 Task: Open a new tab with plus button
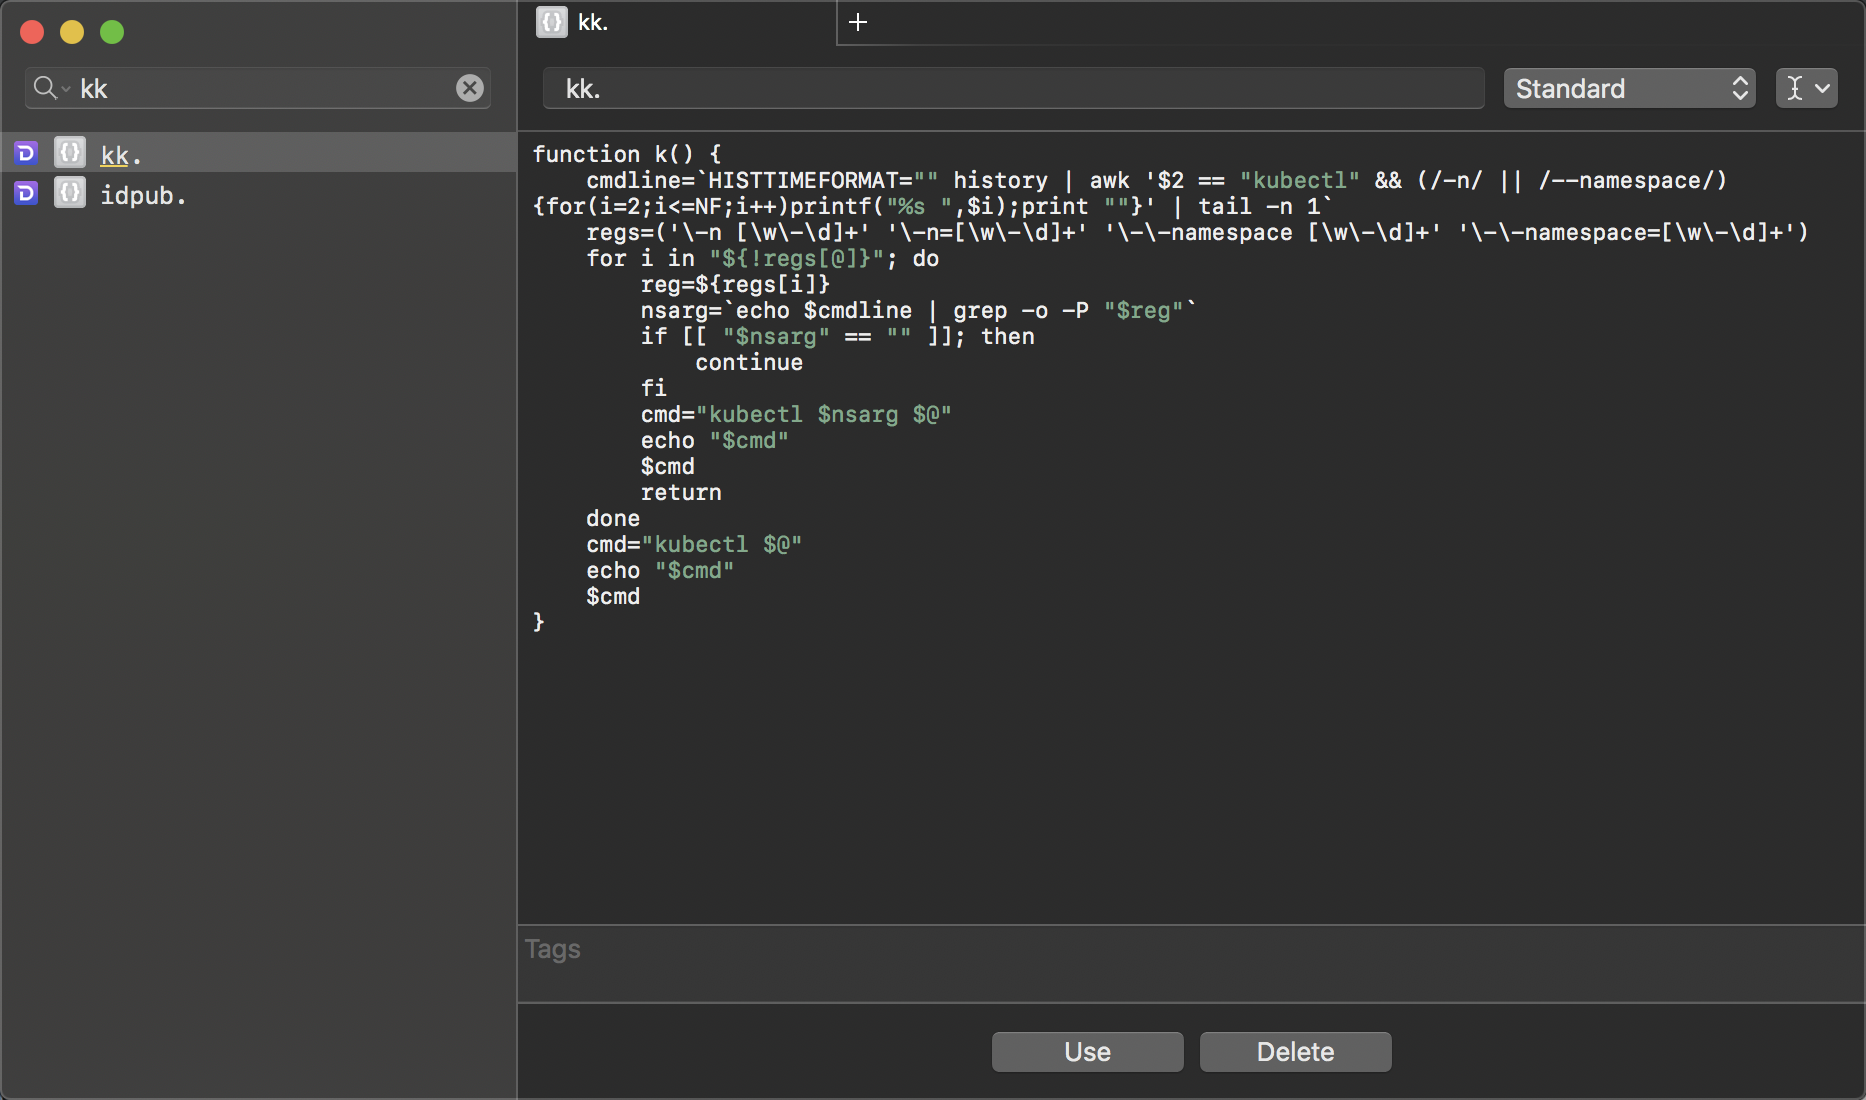coord(858,22)
